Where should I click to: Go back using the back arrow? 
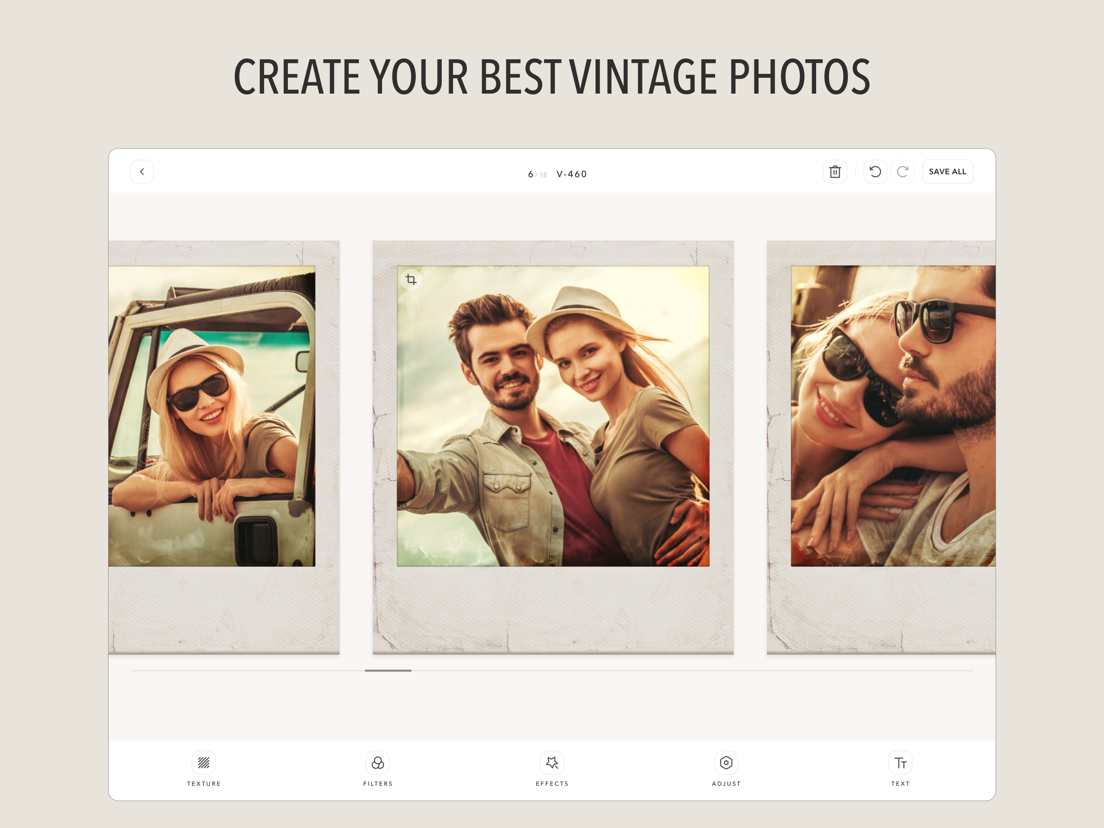click(142, 171)
